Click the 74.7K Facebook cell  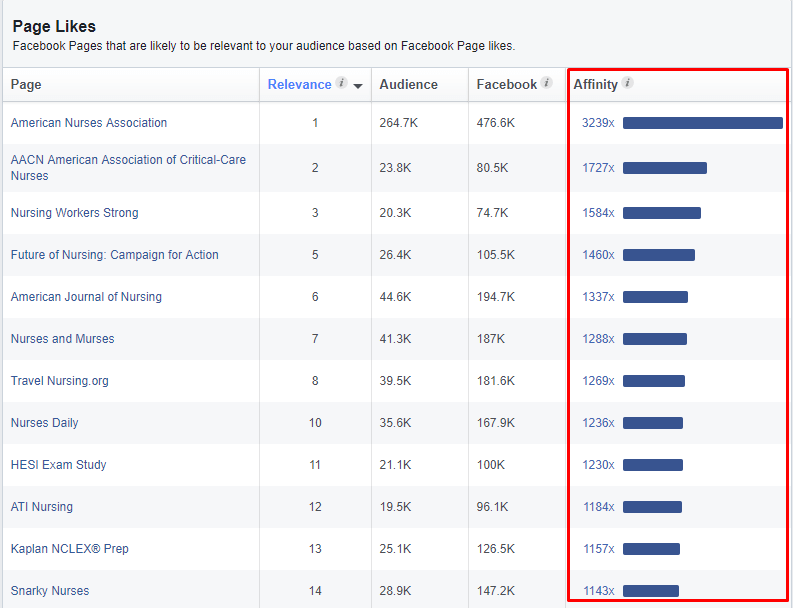tap(492, 212)
